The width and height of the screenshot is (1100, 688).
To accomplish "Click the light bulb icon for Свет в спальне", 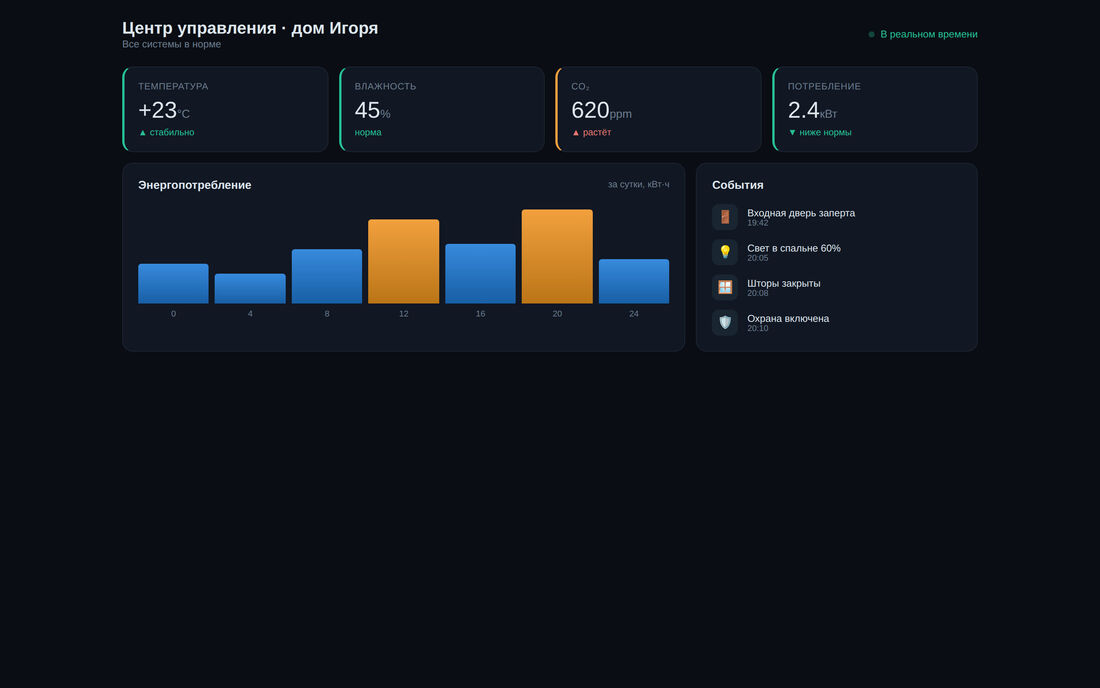I will tap(725, 252).
